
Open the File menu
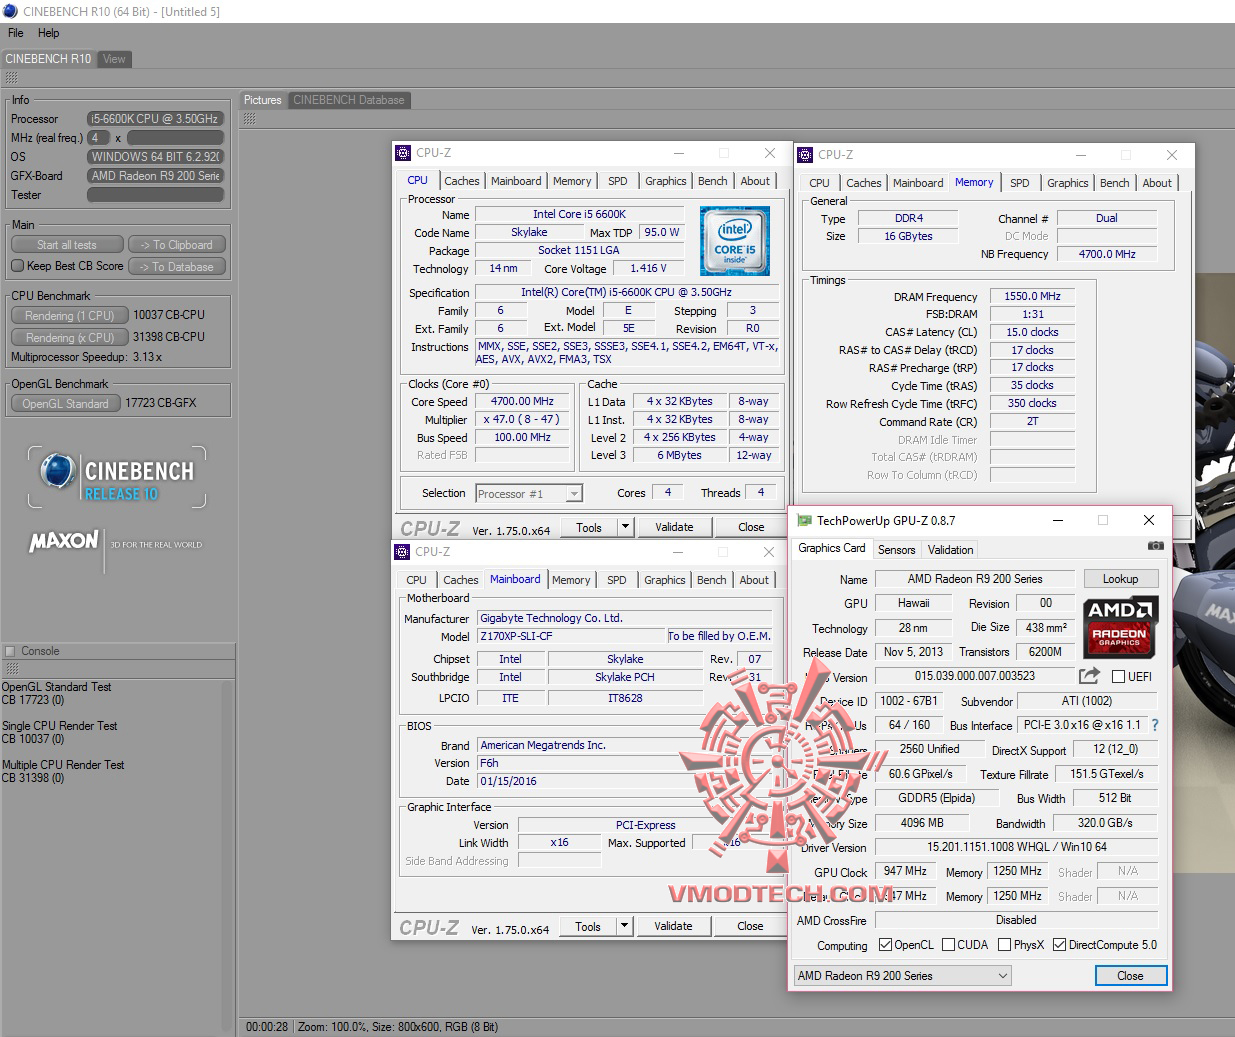pos(15,33)
